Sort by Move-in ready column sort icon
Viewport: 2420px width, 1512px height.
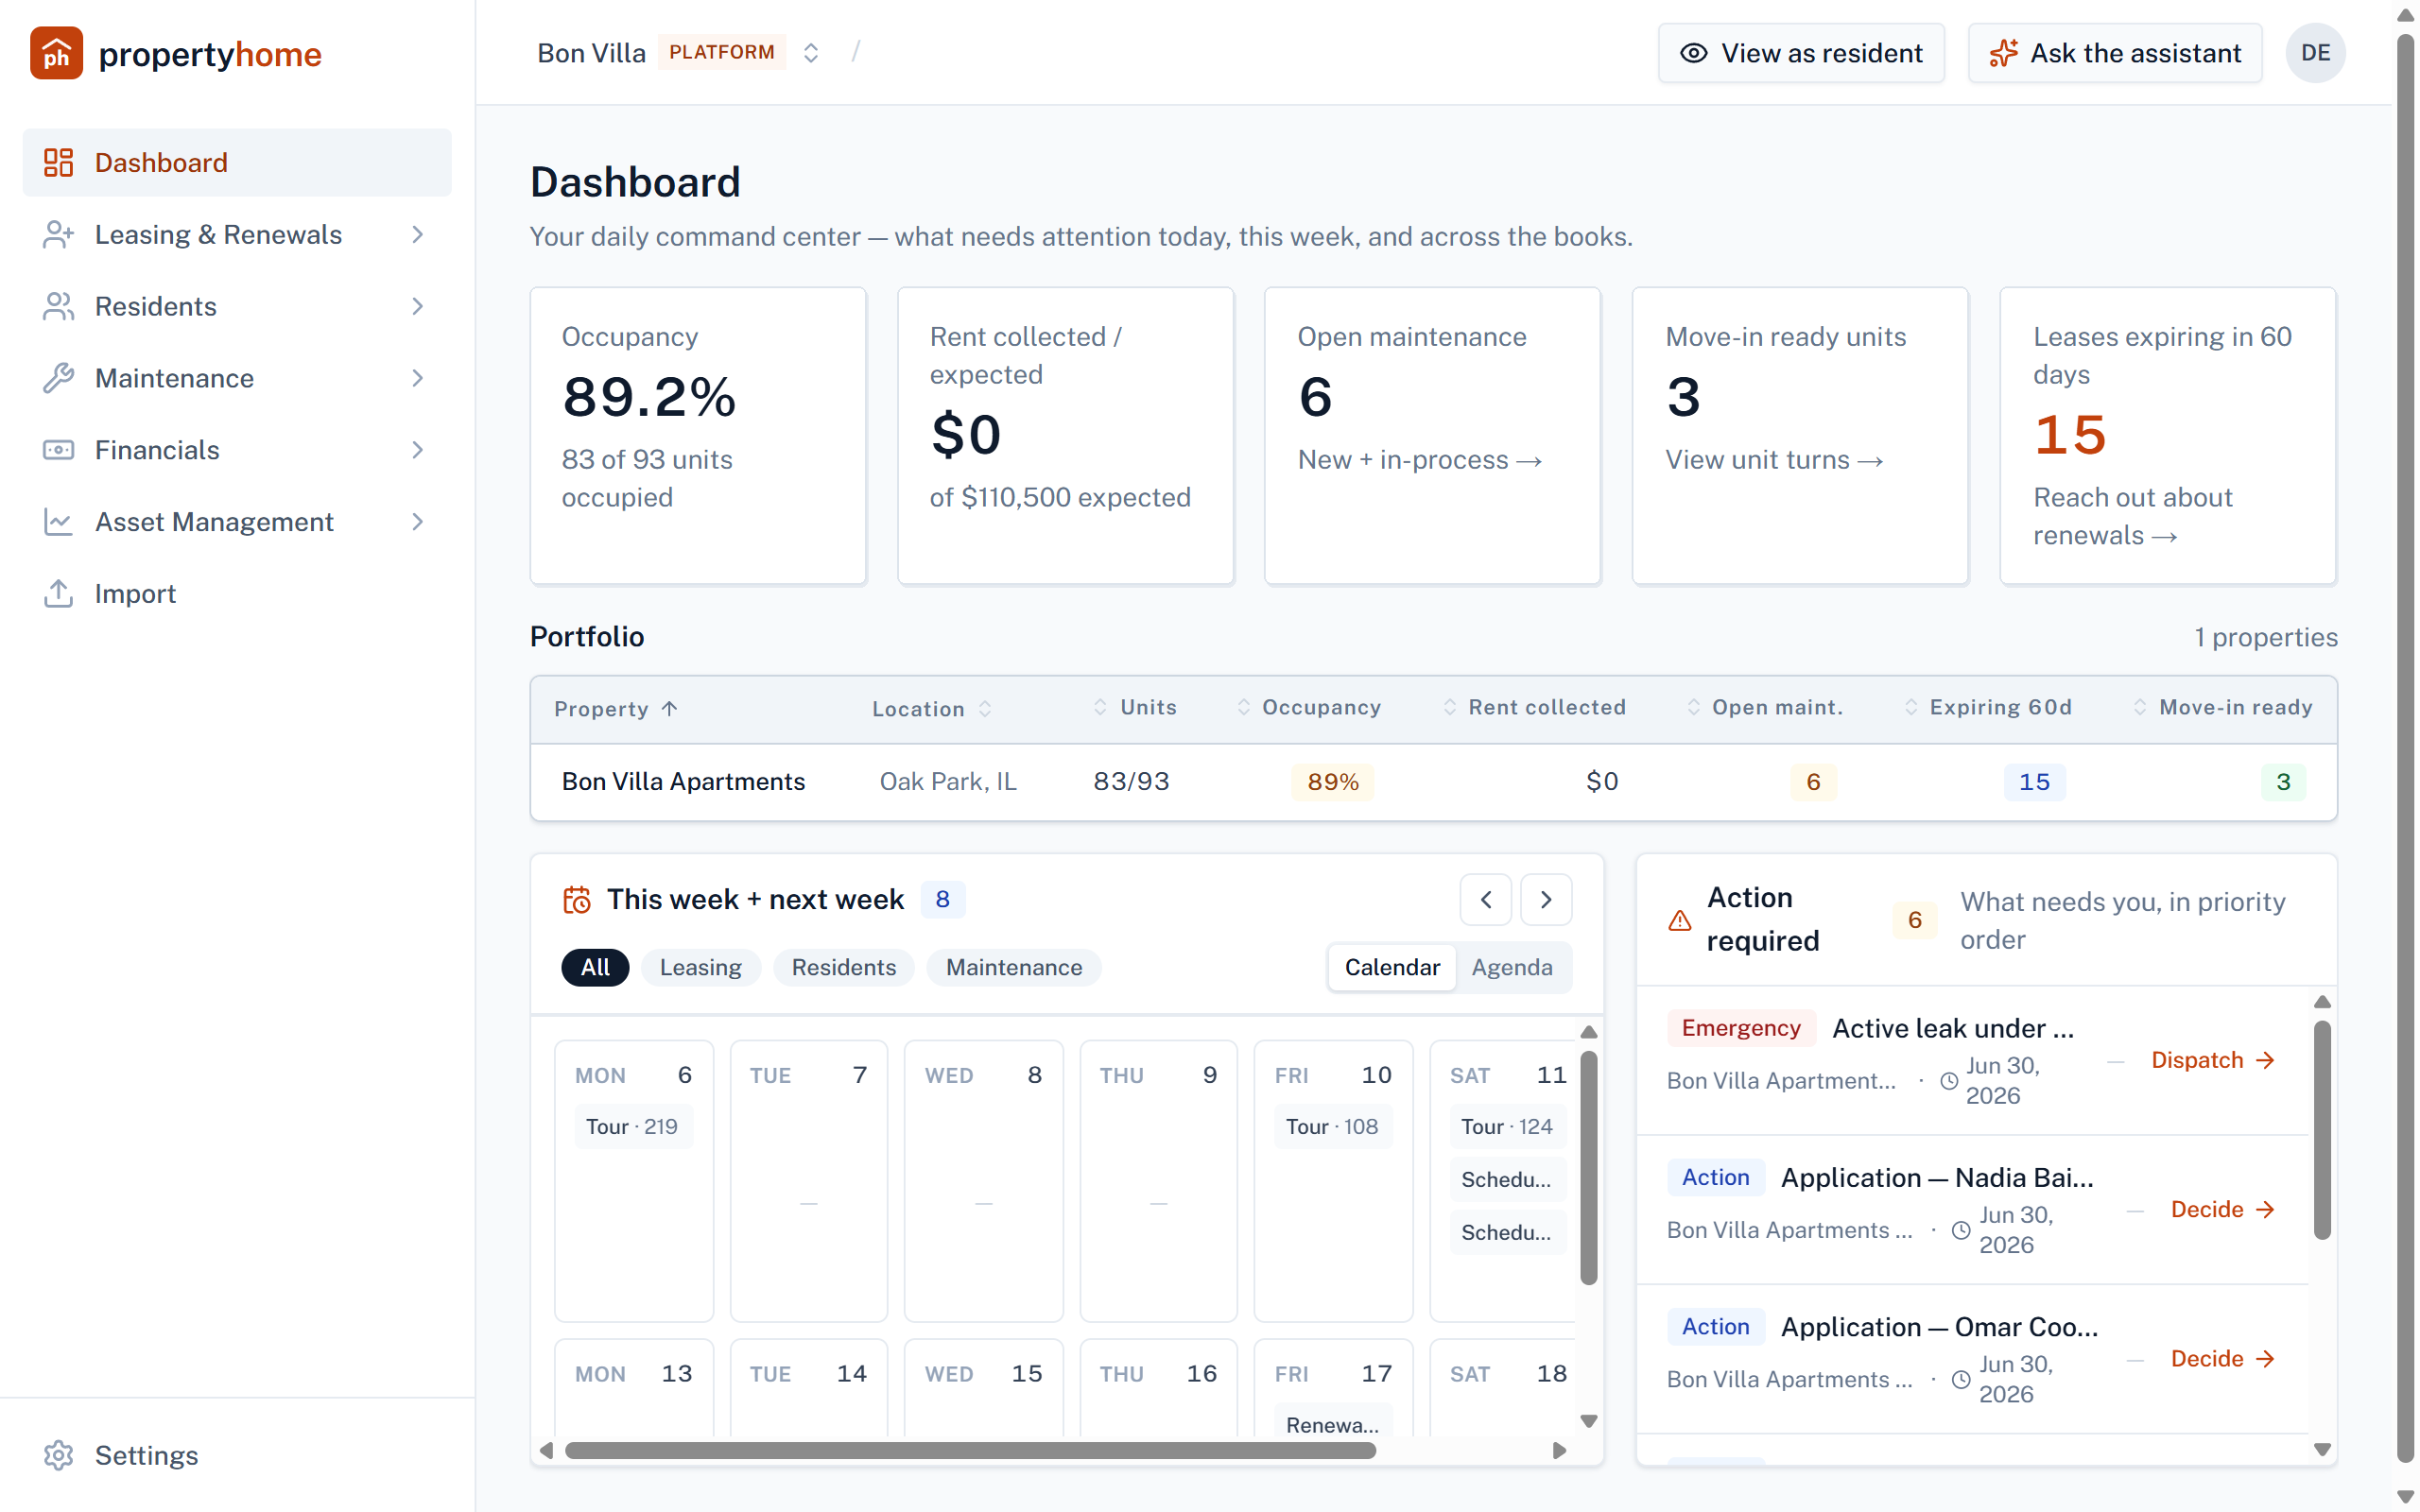2139,707
